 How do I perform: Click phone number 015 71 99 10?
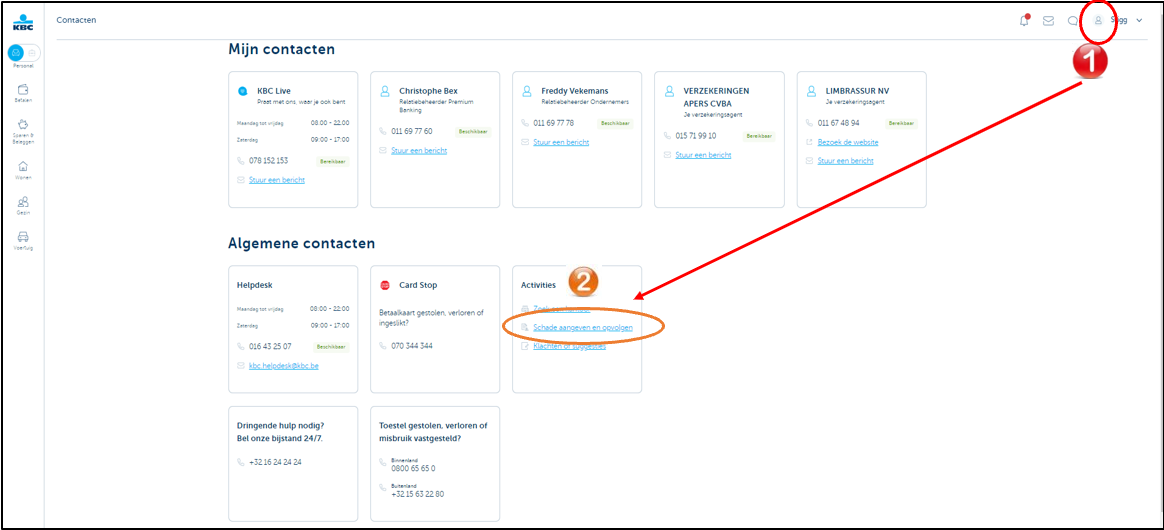pyautogui.click(x=696, y=136)
